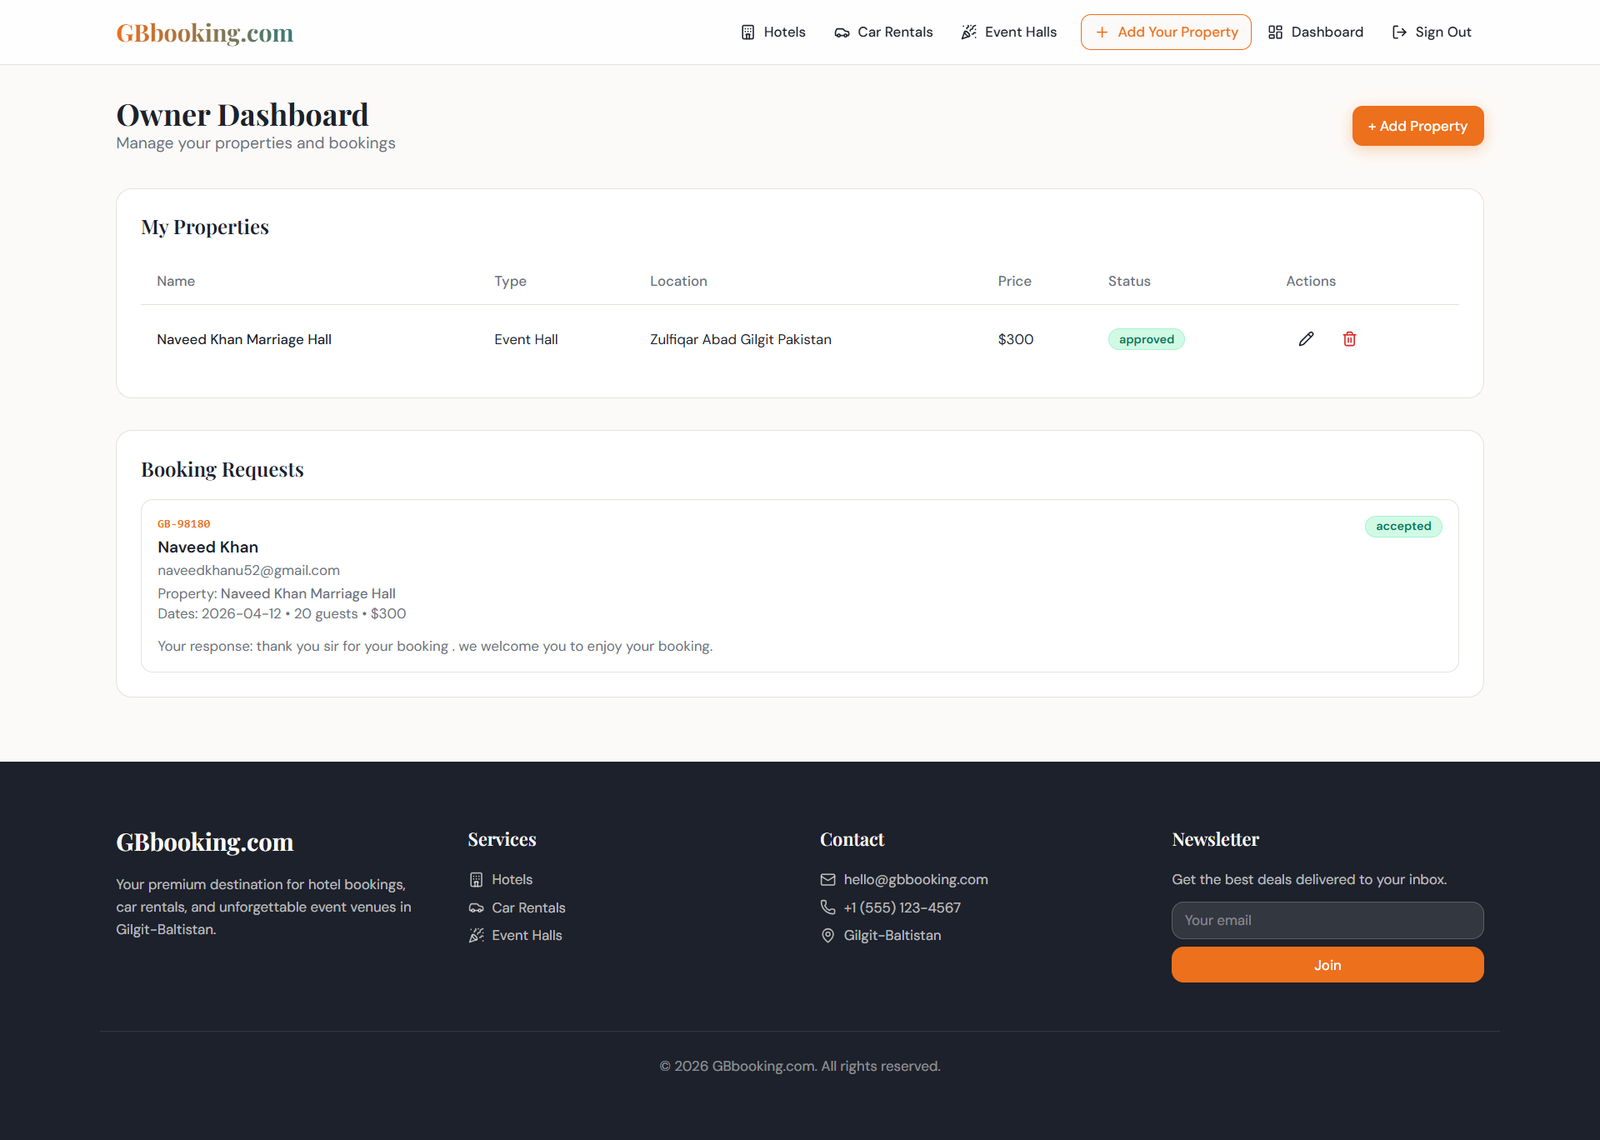Click the party popper icon beside Event Halls
The image size is (1600, 1140).
[x=968, y=32]
